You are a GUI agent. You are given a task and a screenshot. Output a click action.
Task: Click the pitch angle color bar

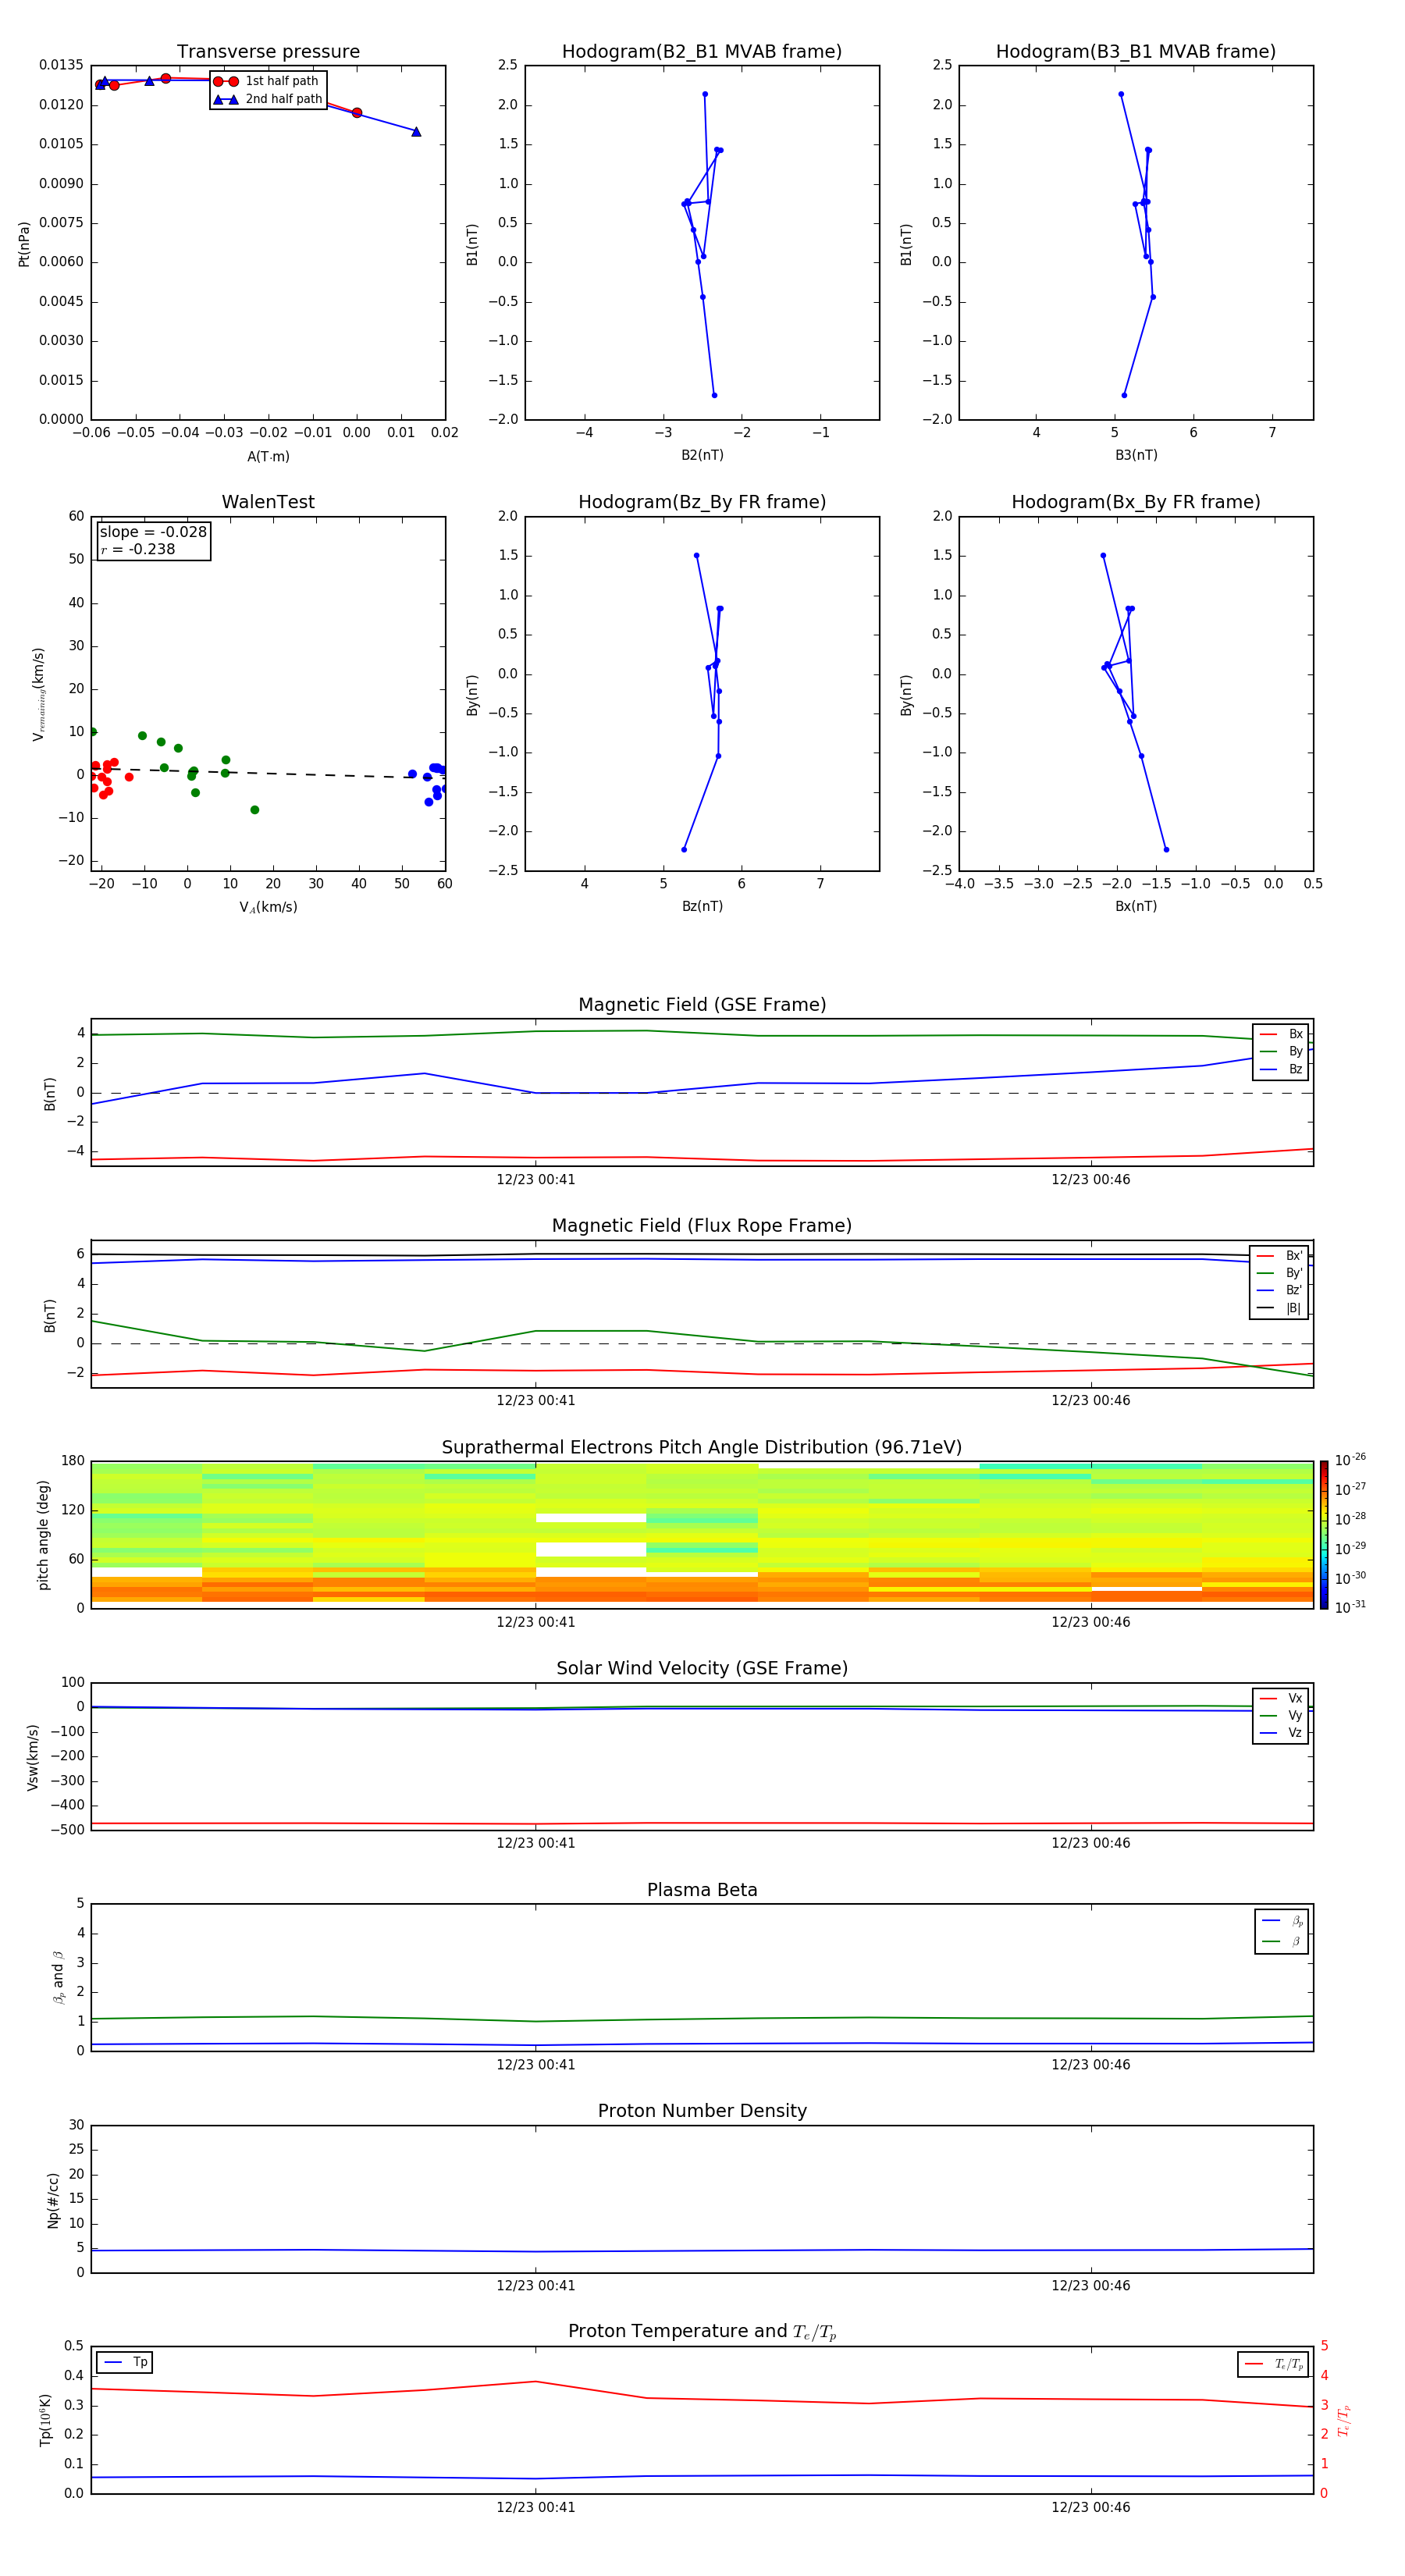(1323, 1535)
